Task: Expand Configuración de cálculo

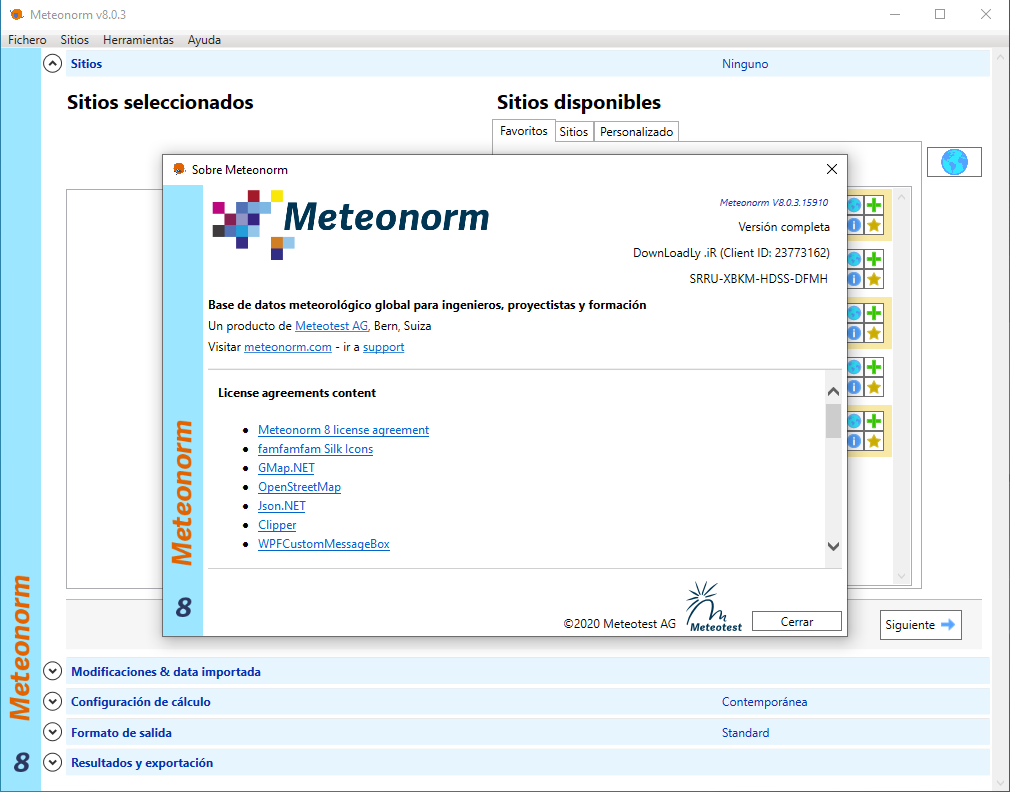Action: tap(52, 701)
